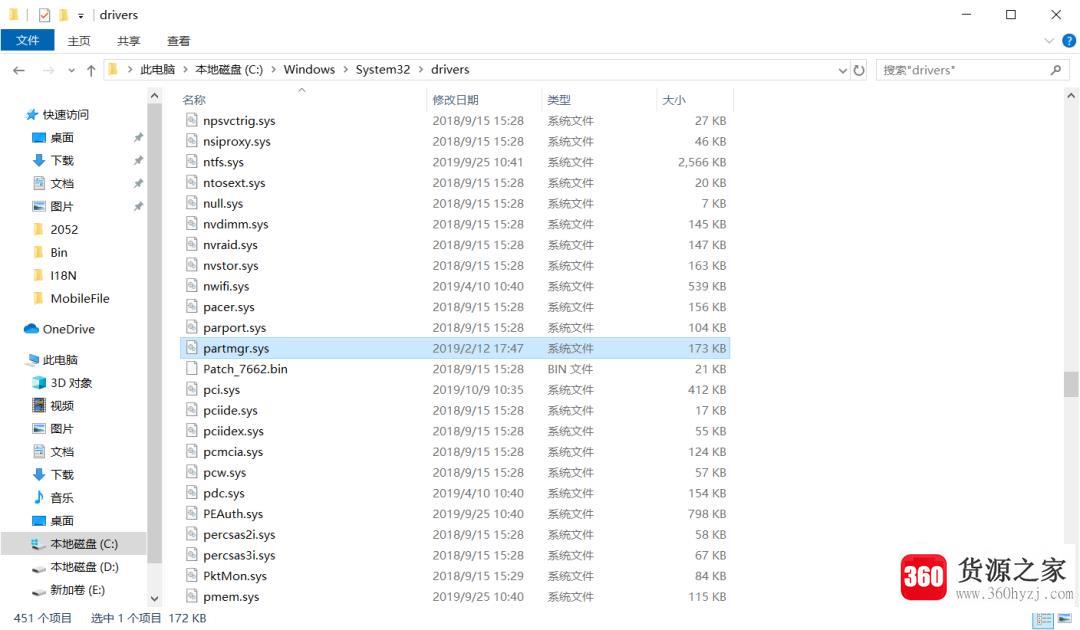Open the recent locations dropdown arrow
Viewport: 1080px width, 630px height.
(71, 70)
